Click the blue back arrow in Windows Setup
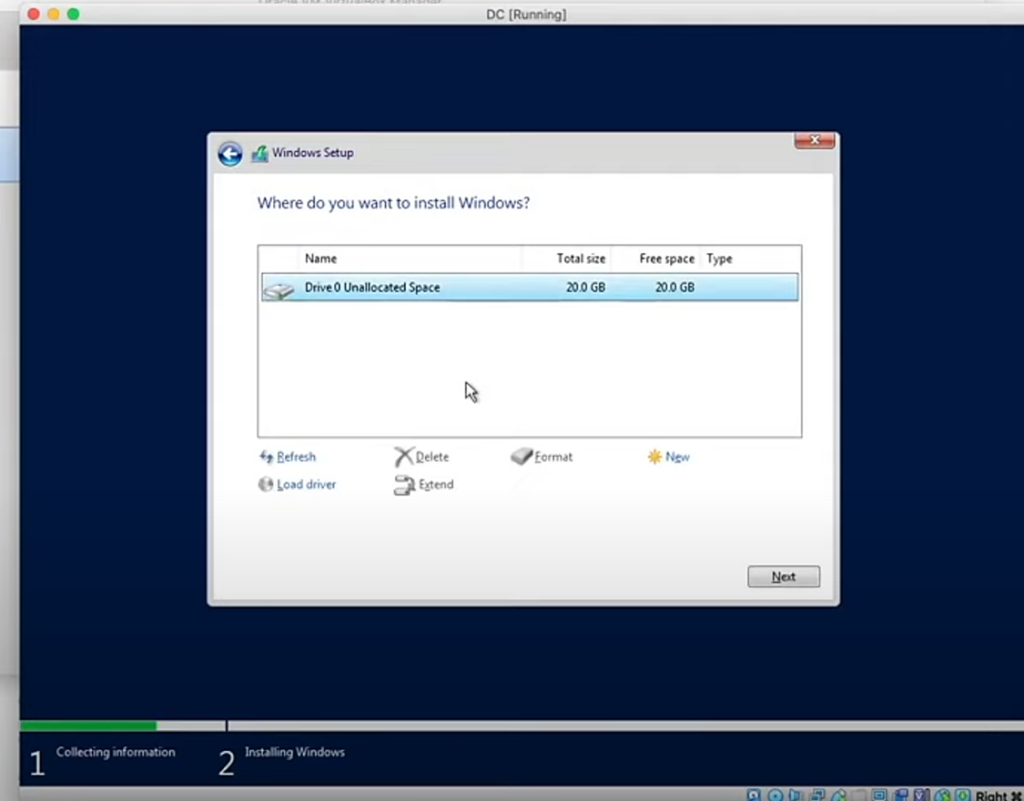Screen dimensions: 1024x801 click(x=230, y=153)
